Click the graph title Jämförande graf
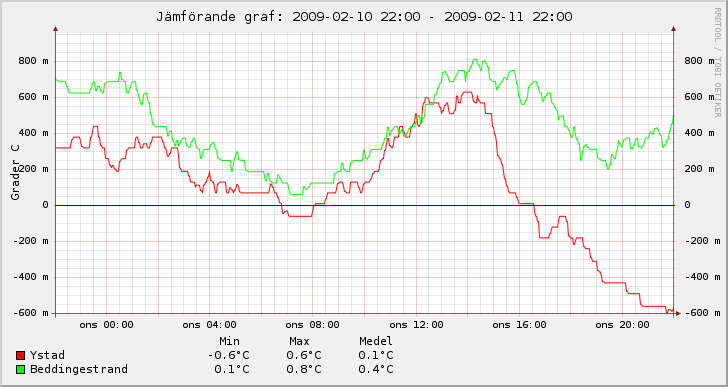The height and width of the screenshot is (387, 728). coord(364,17)
